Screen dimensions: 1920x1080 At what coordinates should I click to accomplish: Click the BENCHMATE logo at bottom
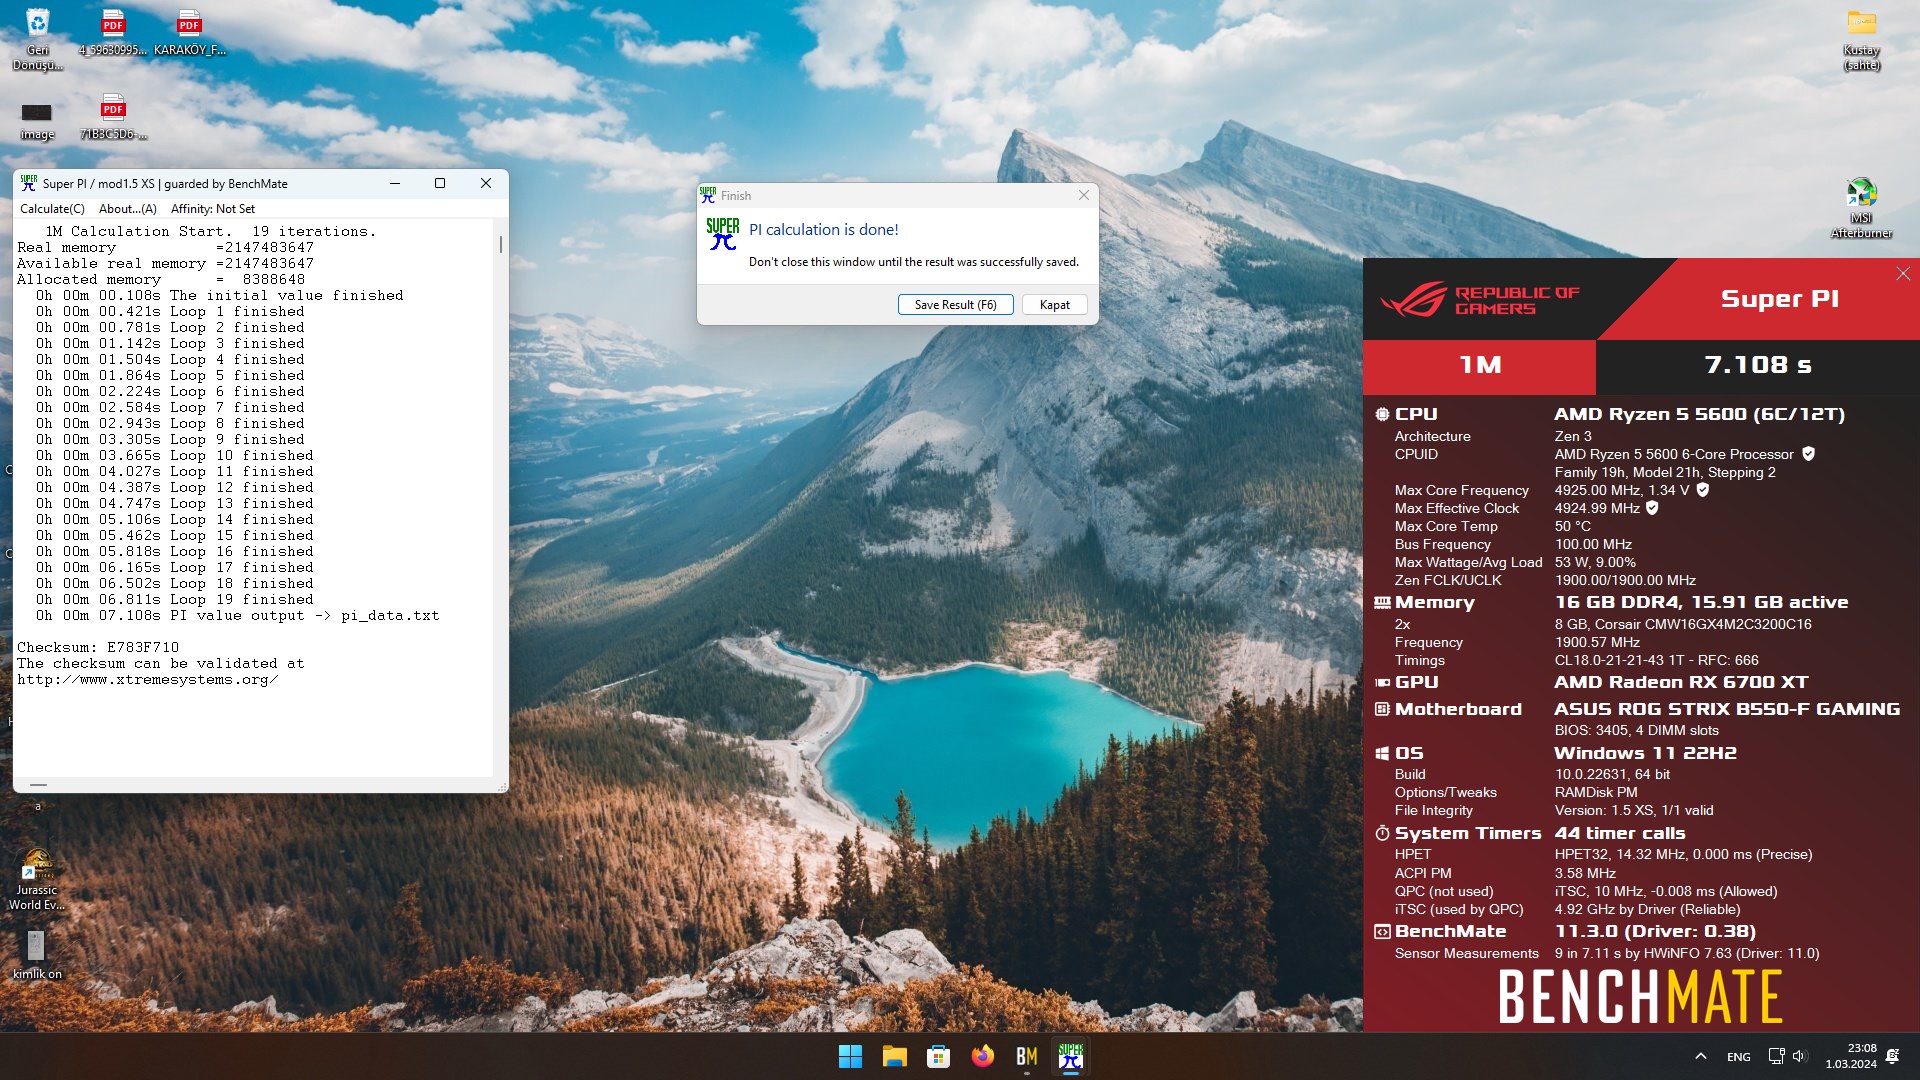pyautogui.click(x=1640, y=996)
